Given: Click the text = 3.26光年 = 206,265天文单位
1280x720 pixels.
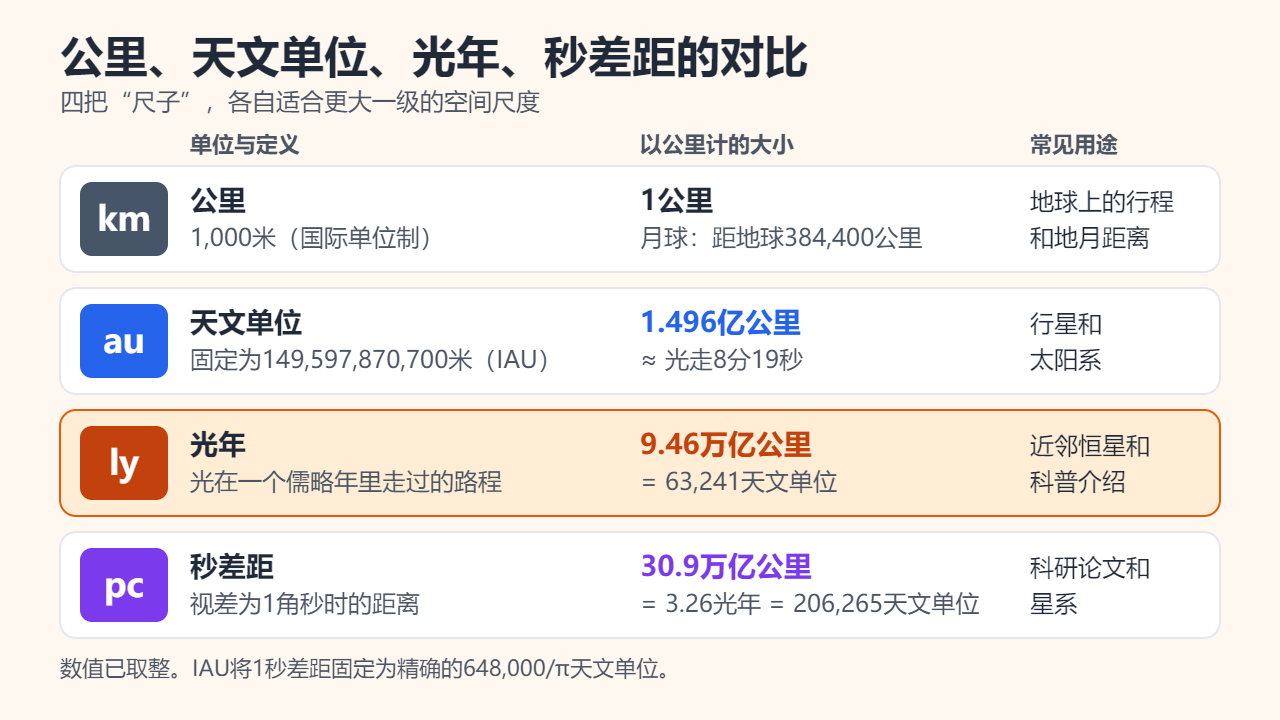Looking at the screenshot, I should point(810,604).
